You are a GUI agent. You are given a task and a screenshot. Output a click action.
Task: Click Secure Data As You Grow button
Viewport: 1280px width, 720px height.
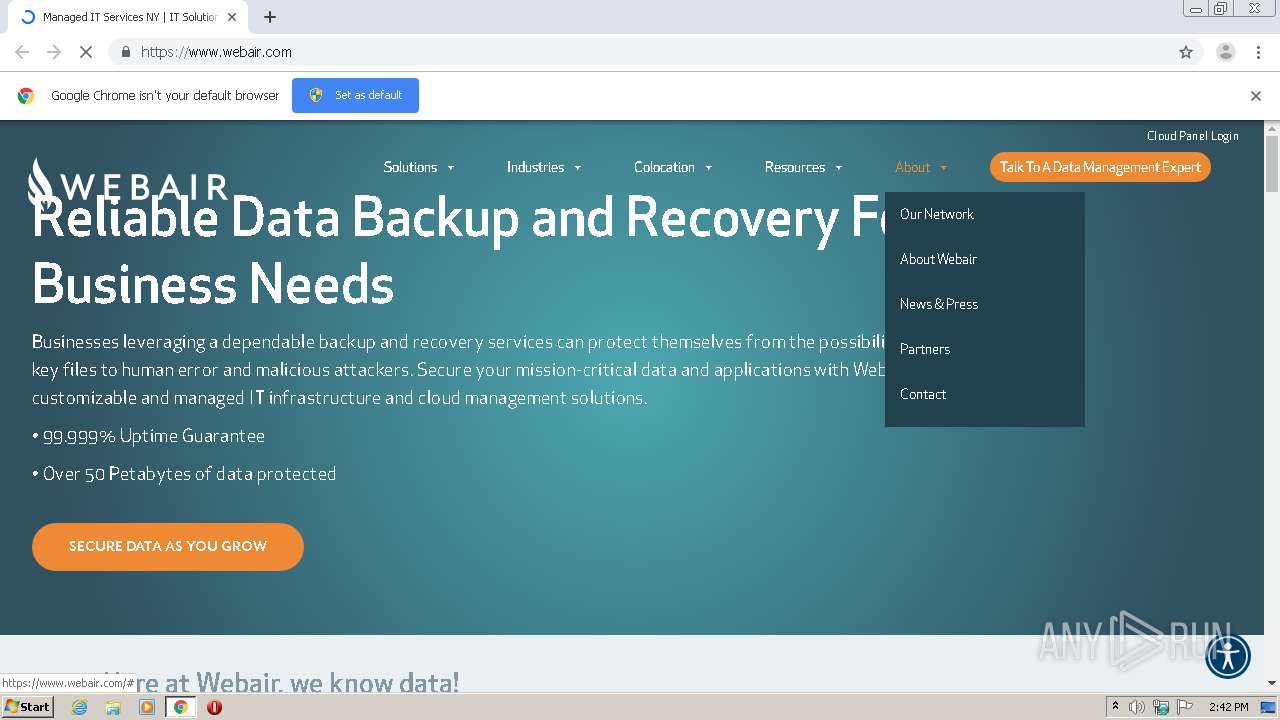(168, 547)
